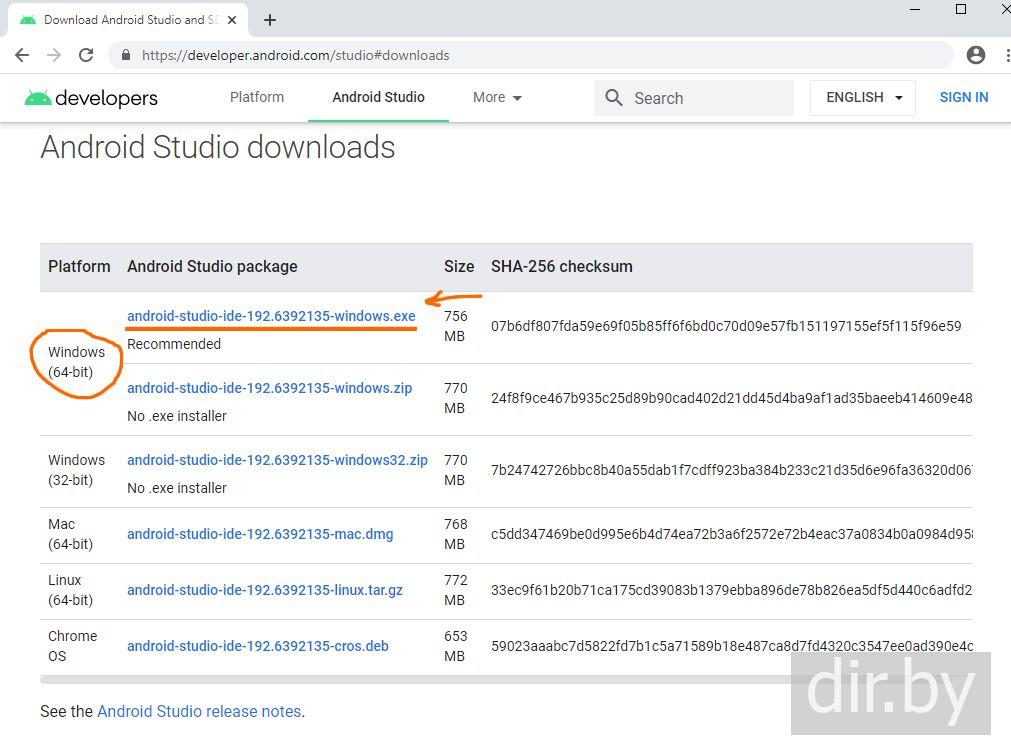Open Android Studio release notes link
The width and height of the screenshot is (1011, 749).
tap(199, 712)
